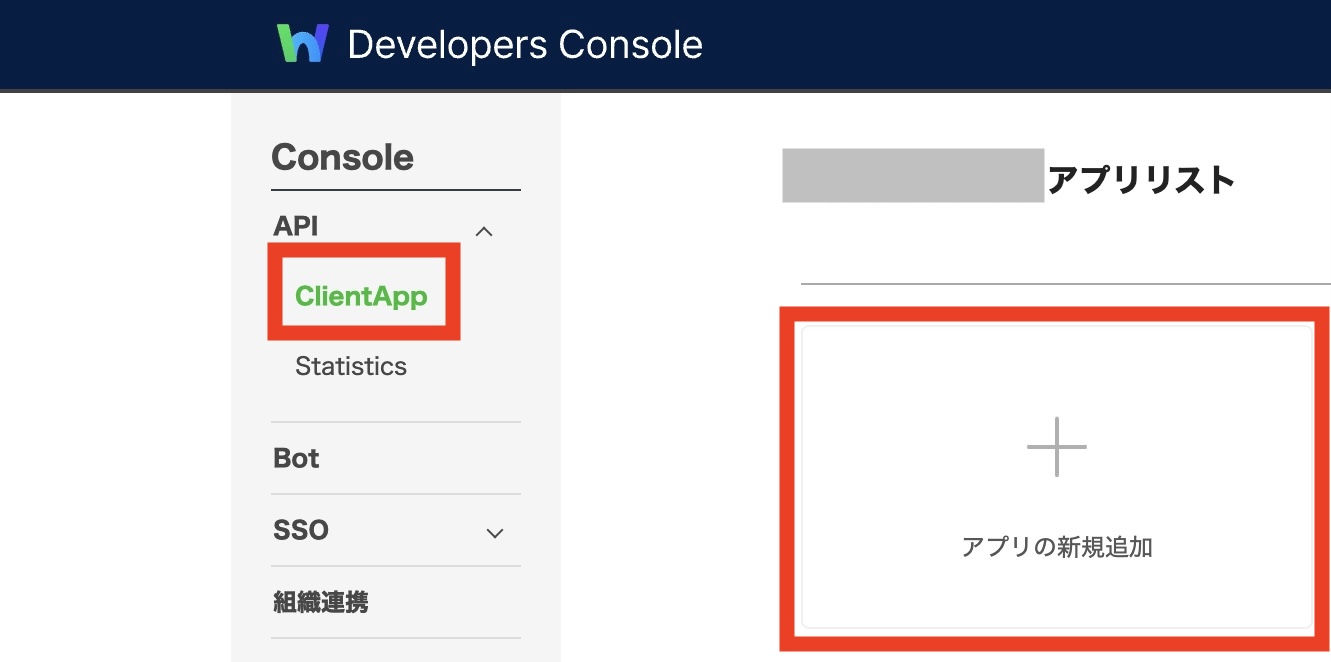
Task: Open ClientApp under API
Action: pyautogui.click(x=361, y=296)
